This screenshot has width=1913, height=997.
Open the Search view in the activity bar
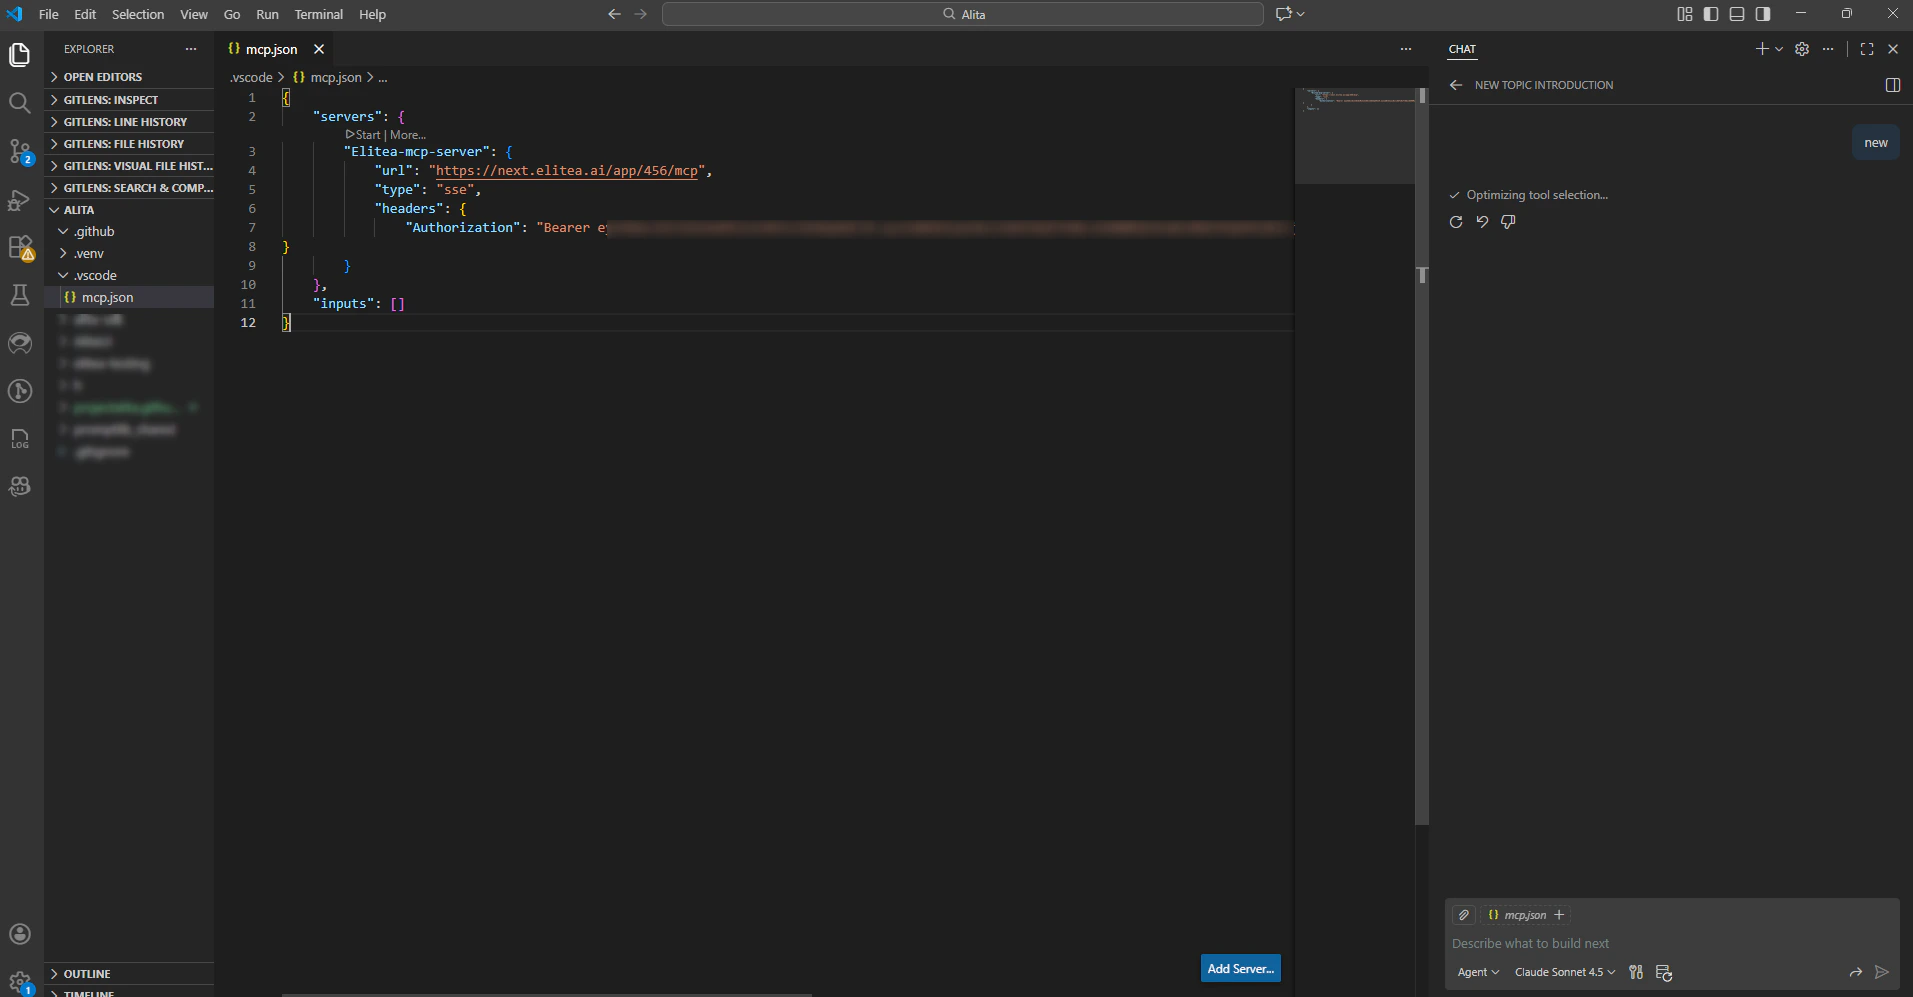pos(19,102)
